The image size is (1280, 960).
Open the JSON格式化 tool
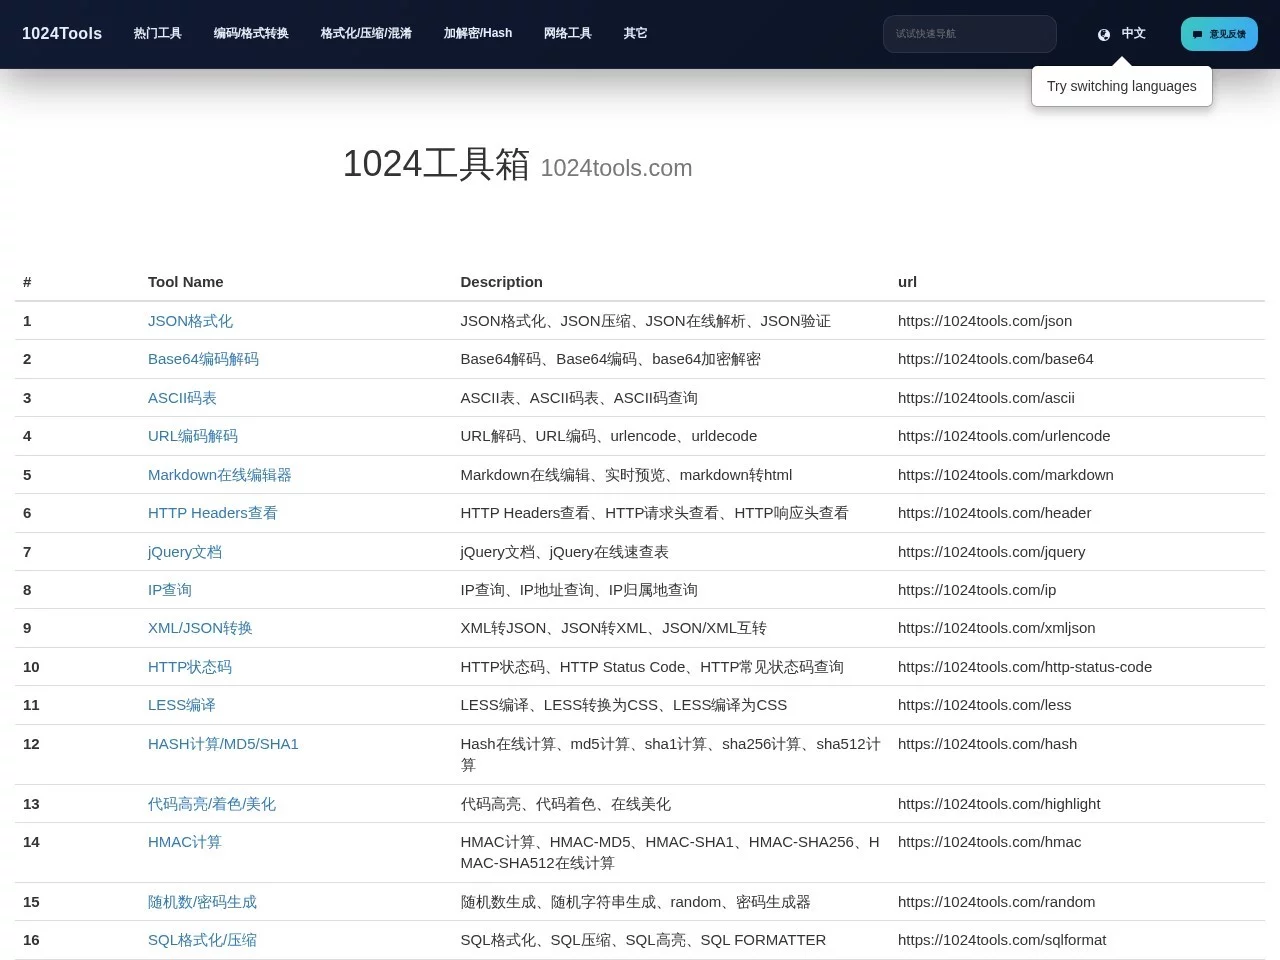tap(189, 321)
